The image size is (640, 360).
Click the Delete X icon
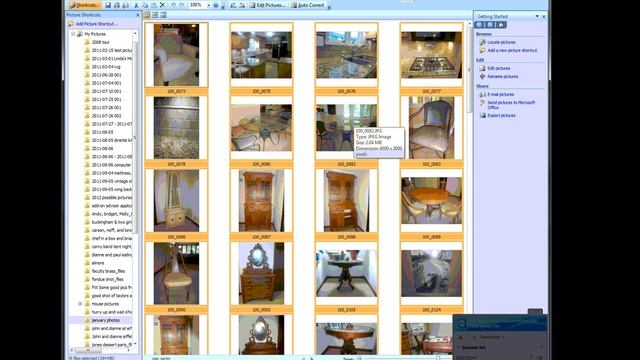tap(162, 5)
